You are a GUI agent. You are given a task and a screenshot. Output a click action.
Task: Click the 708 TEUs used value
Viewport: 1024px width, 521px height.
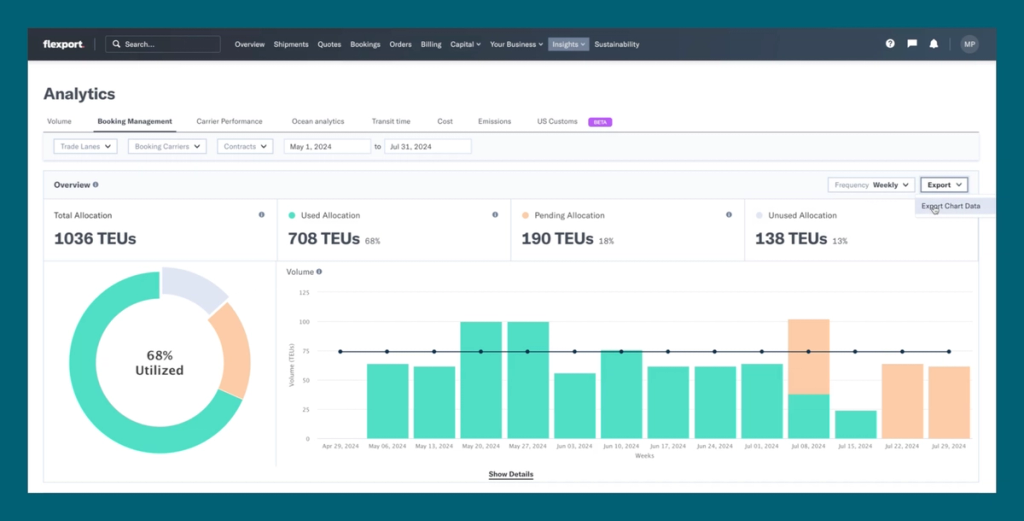[x=324, y=239]
